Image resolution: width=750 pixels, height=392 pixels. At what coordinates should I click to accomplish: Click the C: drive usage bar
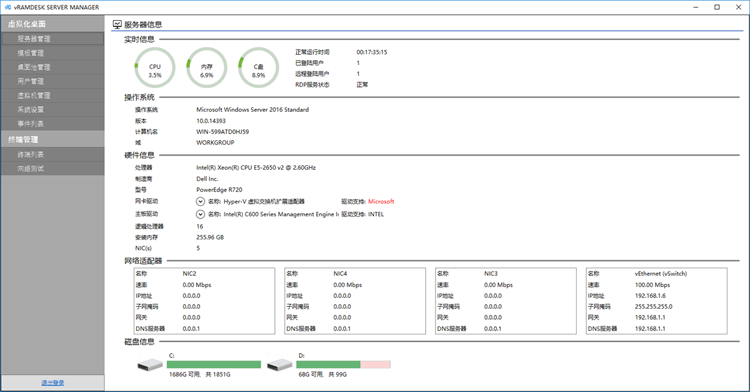tap(214, 365)
